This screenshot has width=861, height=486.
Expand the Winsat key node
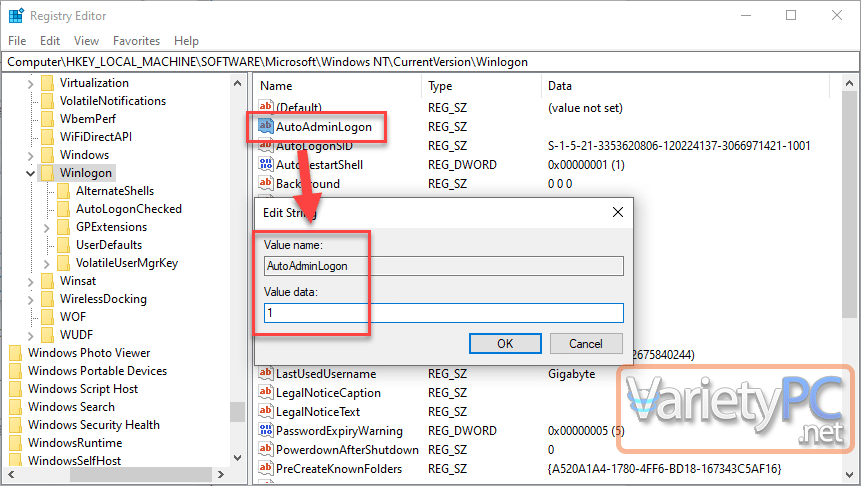(31, 282)
